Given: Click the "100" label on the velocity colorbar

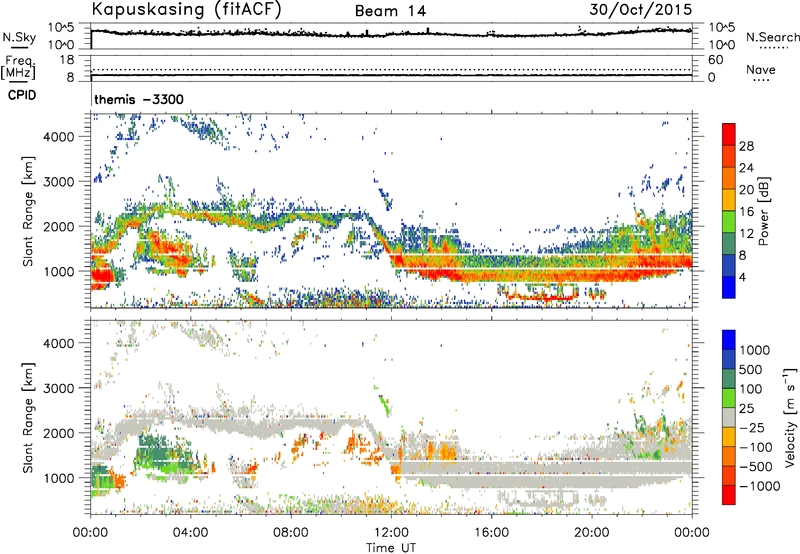Looking at the screenshot, I should pyautogui.click(x=753, y=389).
